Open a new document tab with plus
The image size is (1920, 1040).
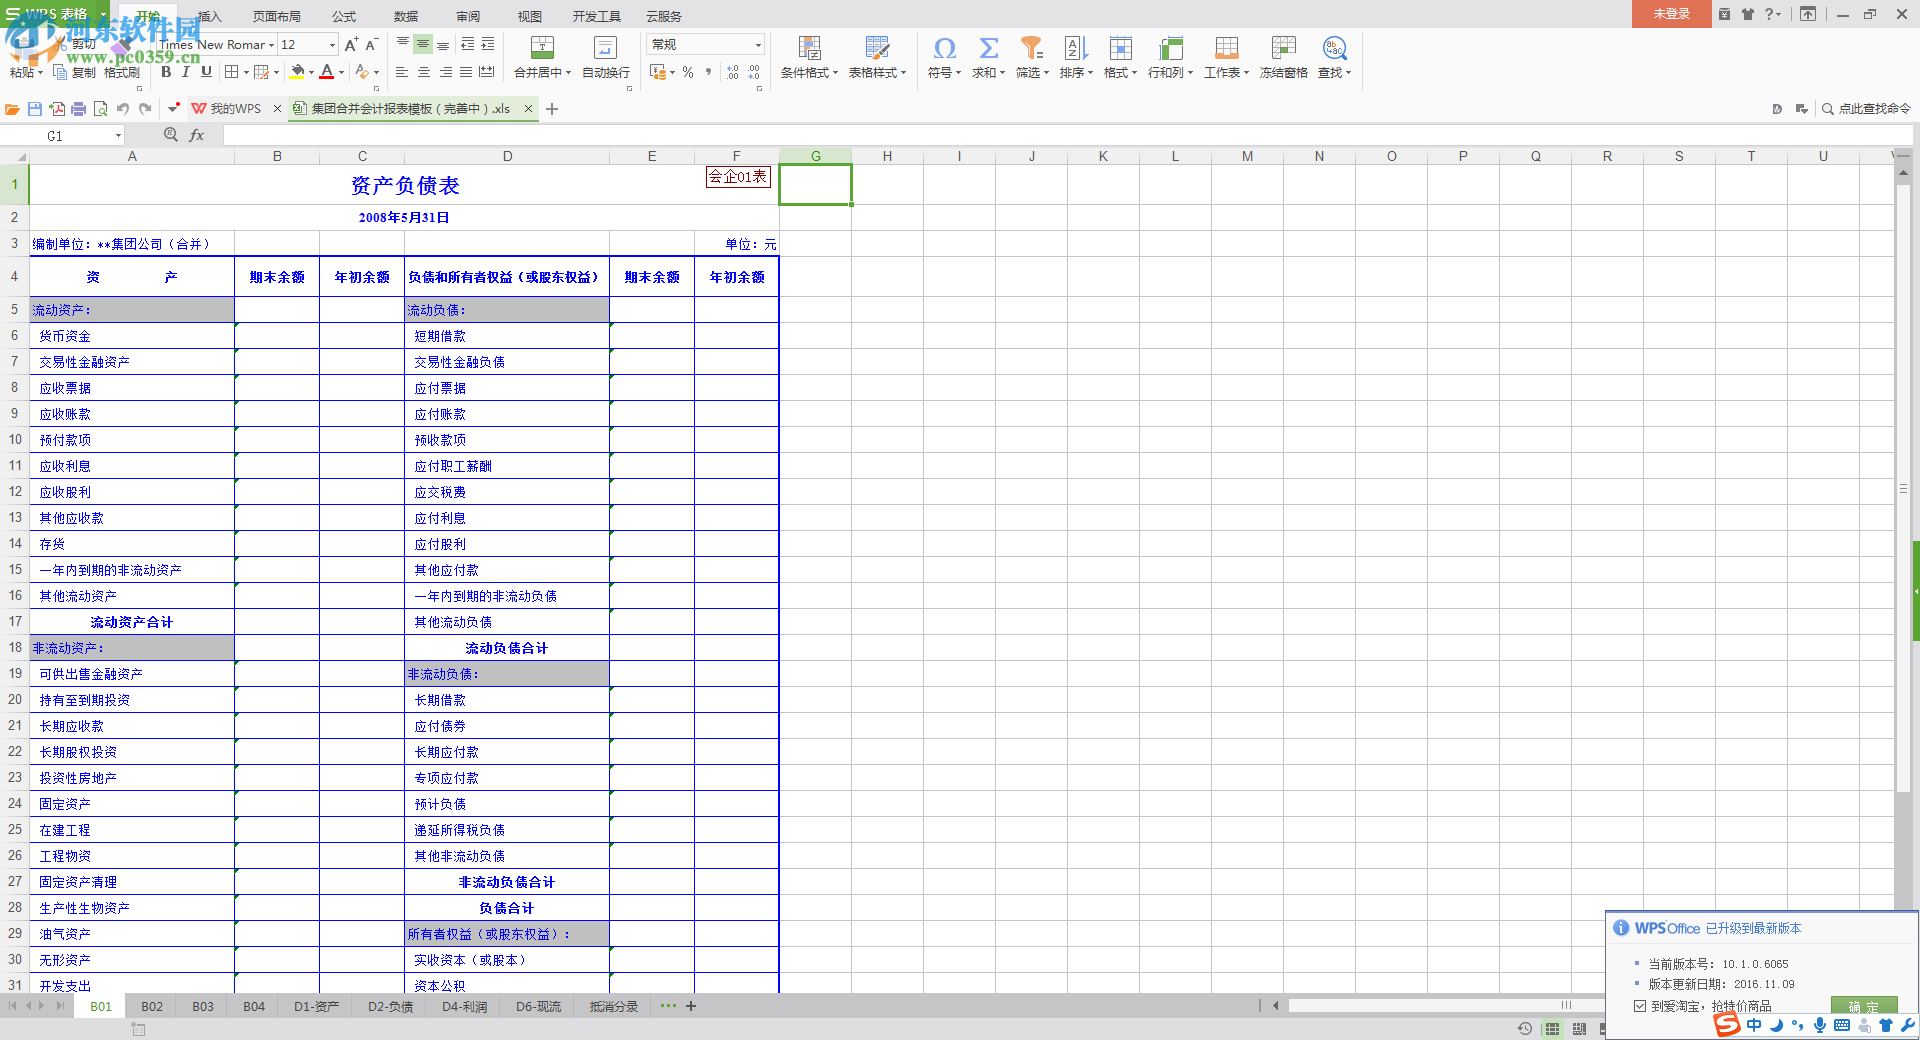tap(552, 109)
